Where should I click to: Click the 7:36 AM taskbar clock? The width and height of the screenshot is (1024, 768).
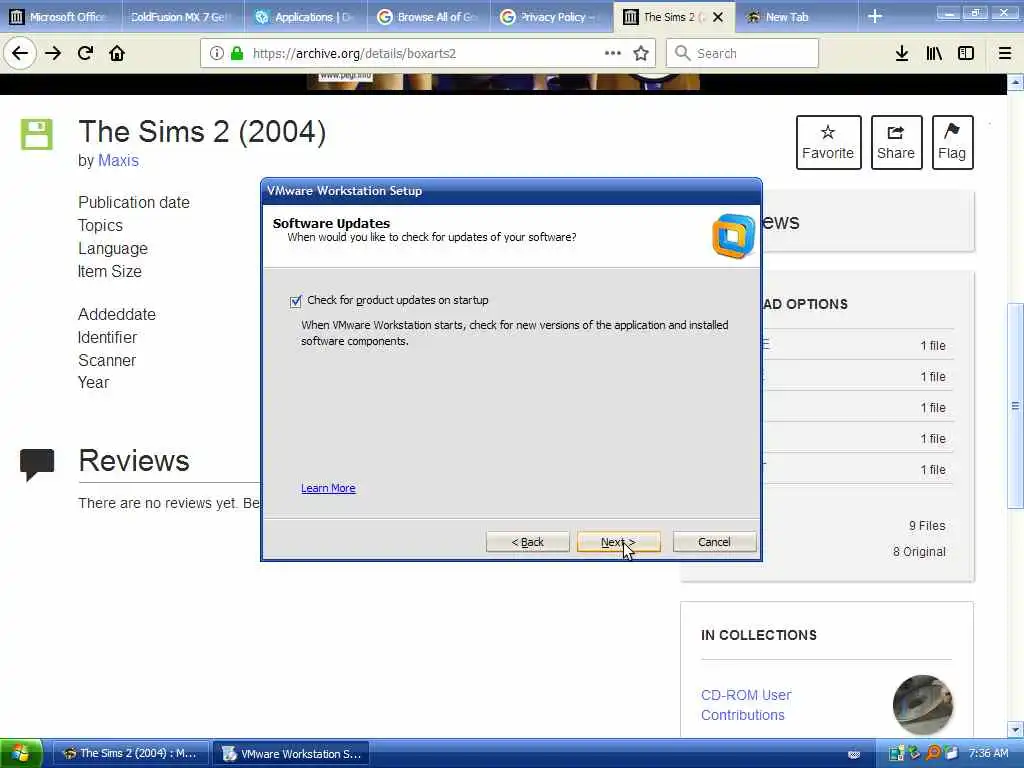[x=989, y=753]
